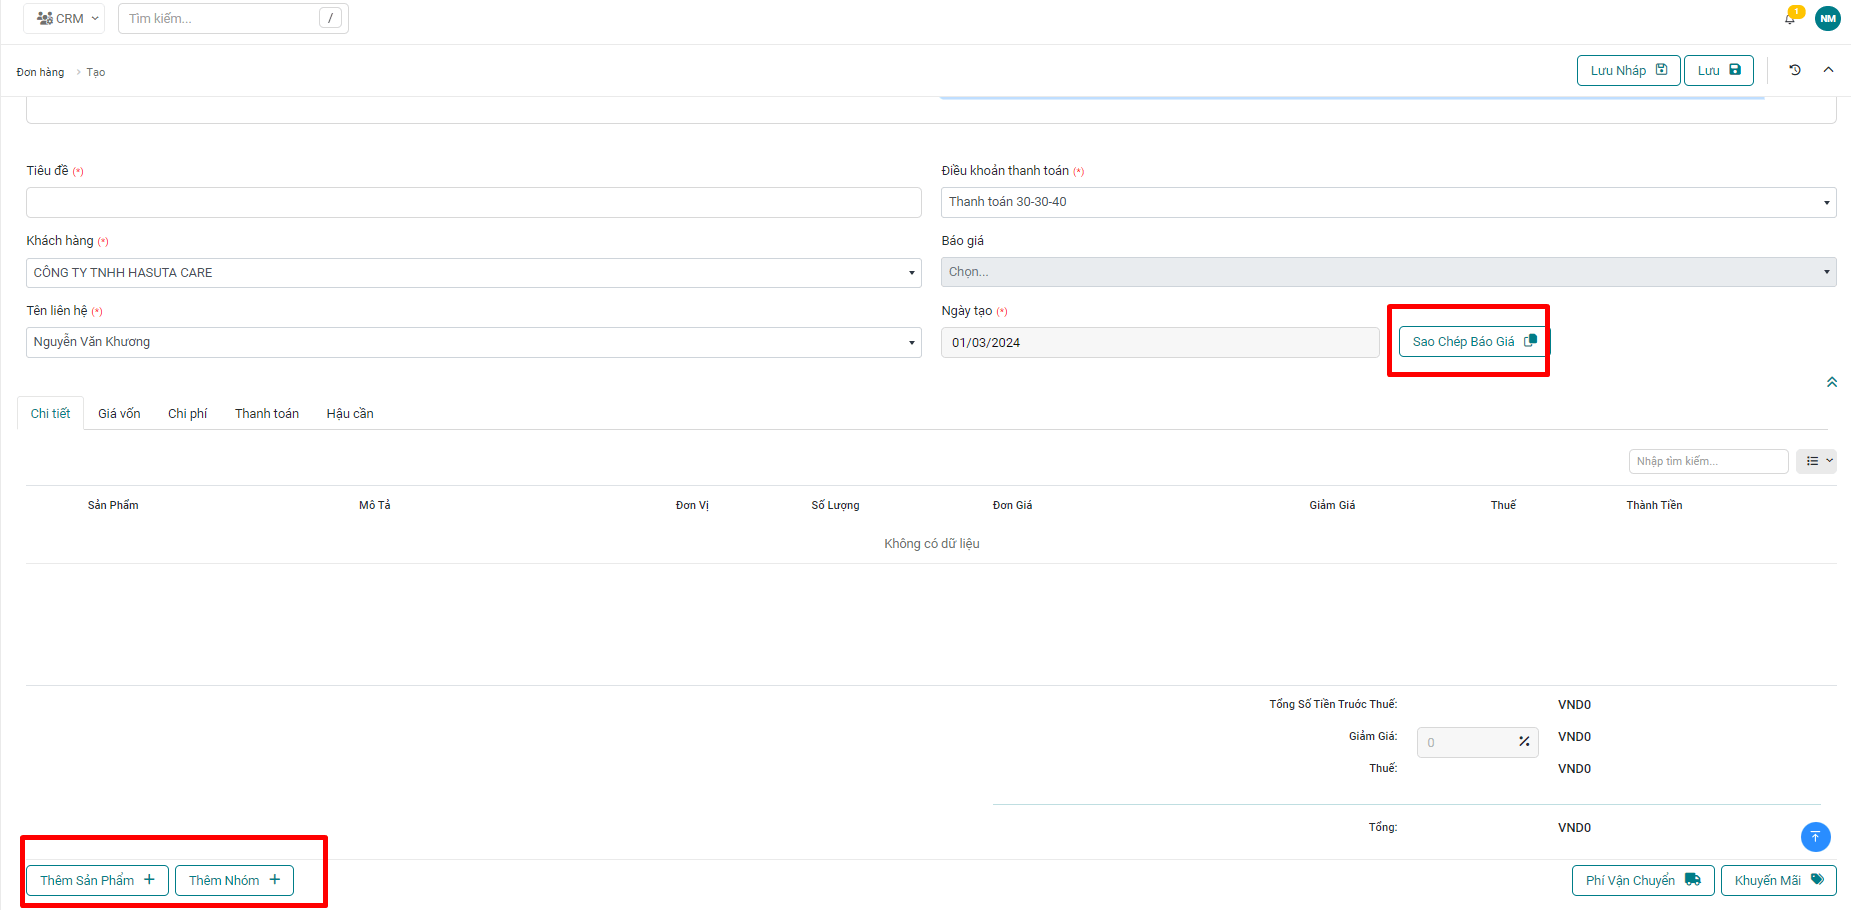Toggle percent discount type icon
This screenshot has width=1851, height=910.
click(1524, 742)
